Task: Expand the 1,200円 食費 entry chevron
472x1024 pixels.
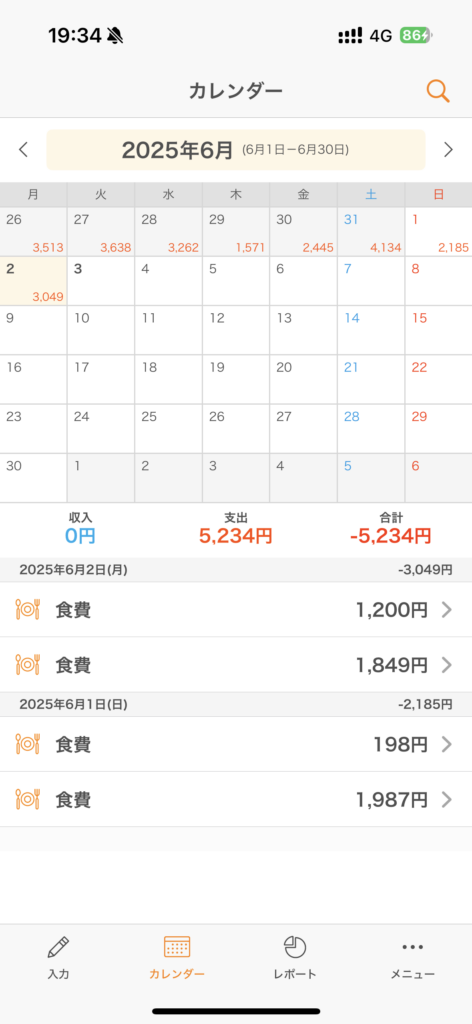Action: [447, 610]
